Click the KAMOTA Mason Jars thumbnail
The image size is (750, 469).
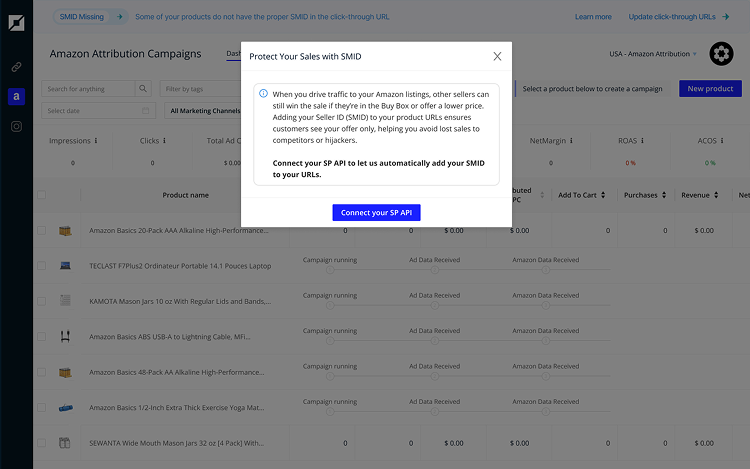click(65, 301)
